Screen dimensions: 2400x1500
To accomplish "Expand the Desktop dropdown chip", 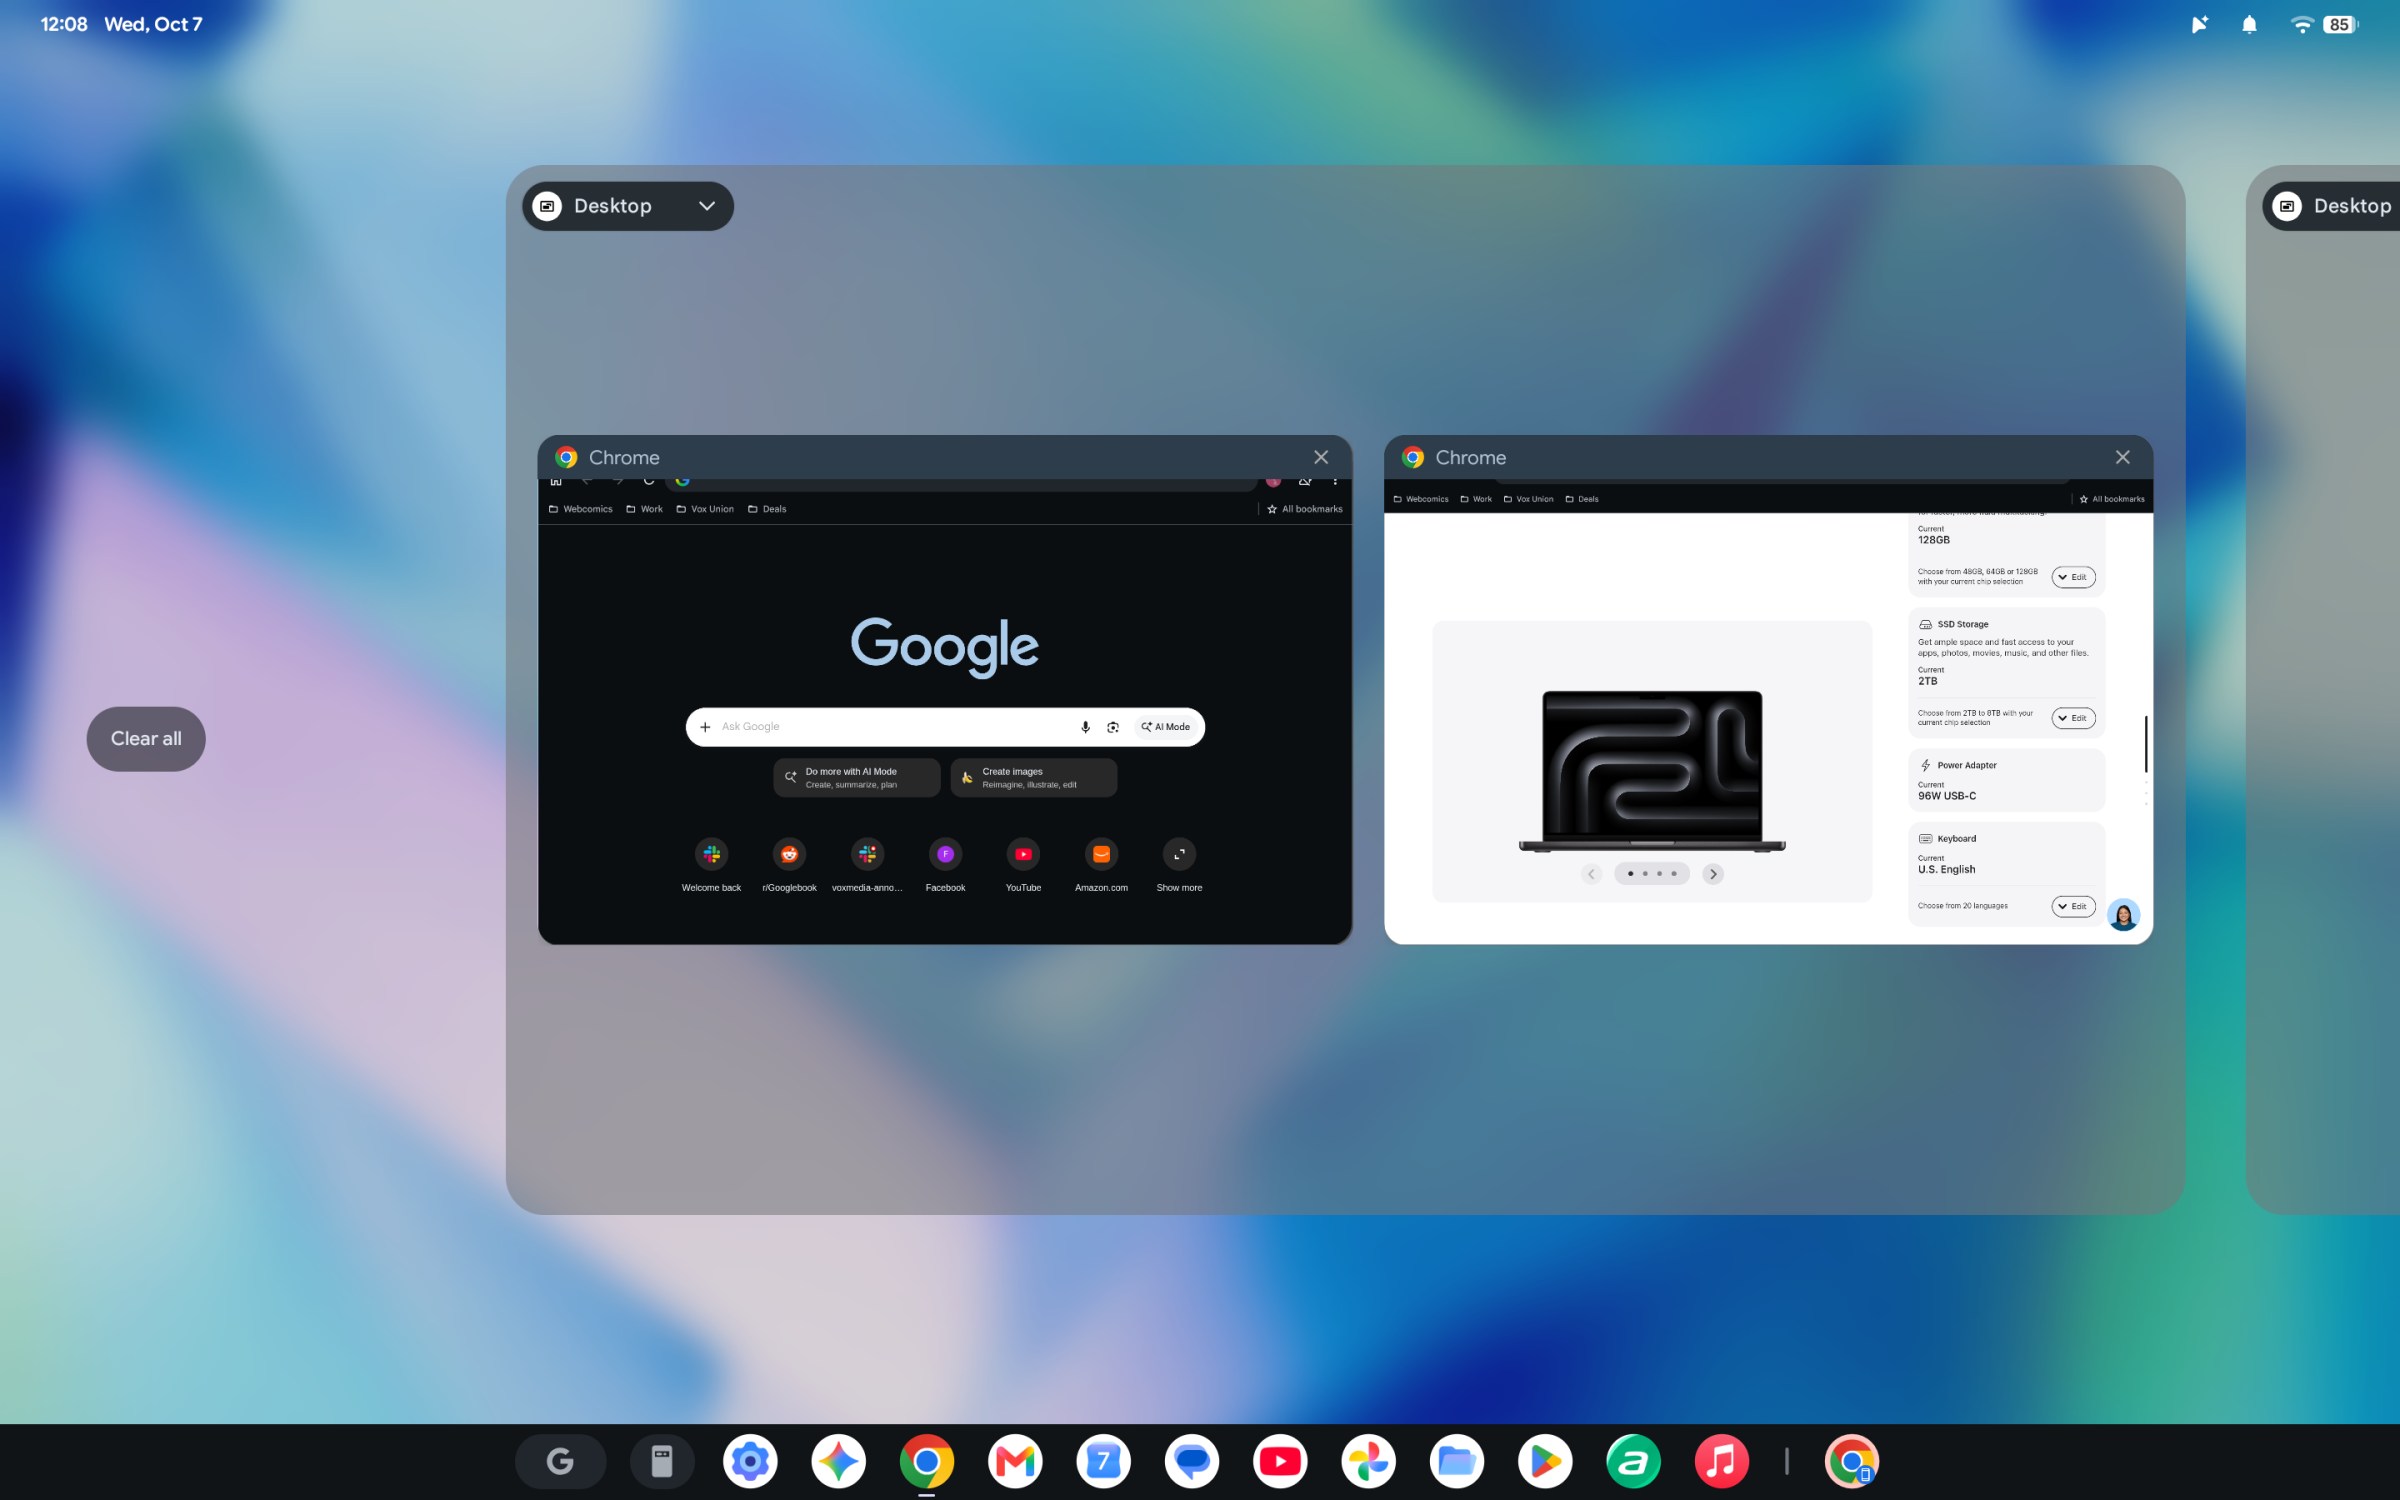I will (628, 206).
